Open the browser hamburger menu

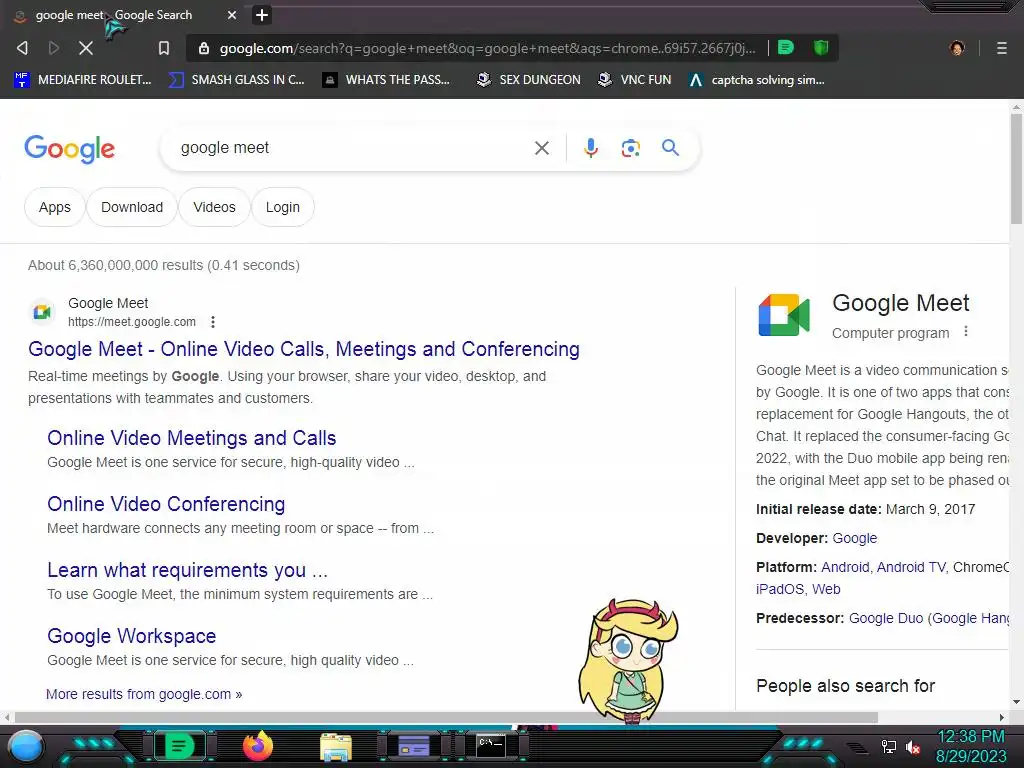coord(1001,48)
